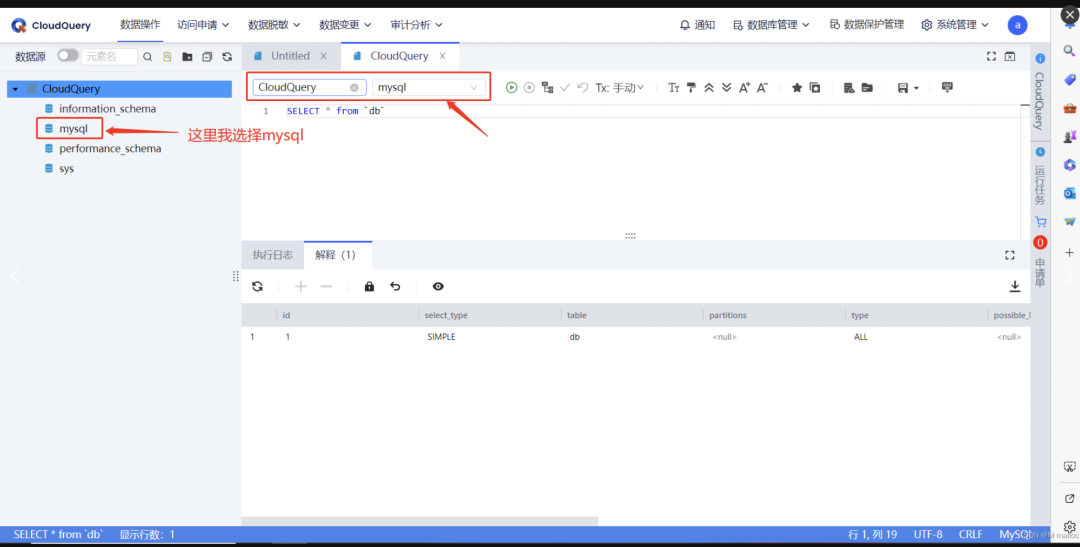Roll back transaction with the undo arrow icon
The height and width of the screenshot is (547, 1080).
(583, 87)
